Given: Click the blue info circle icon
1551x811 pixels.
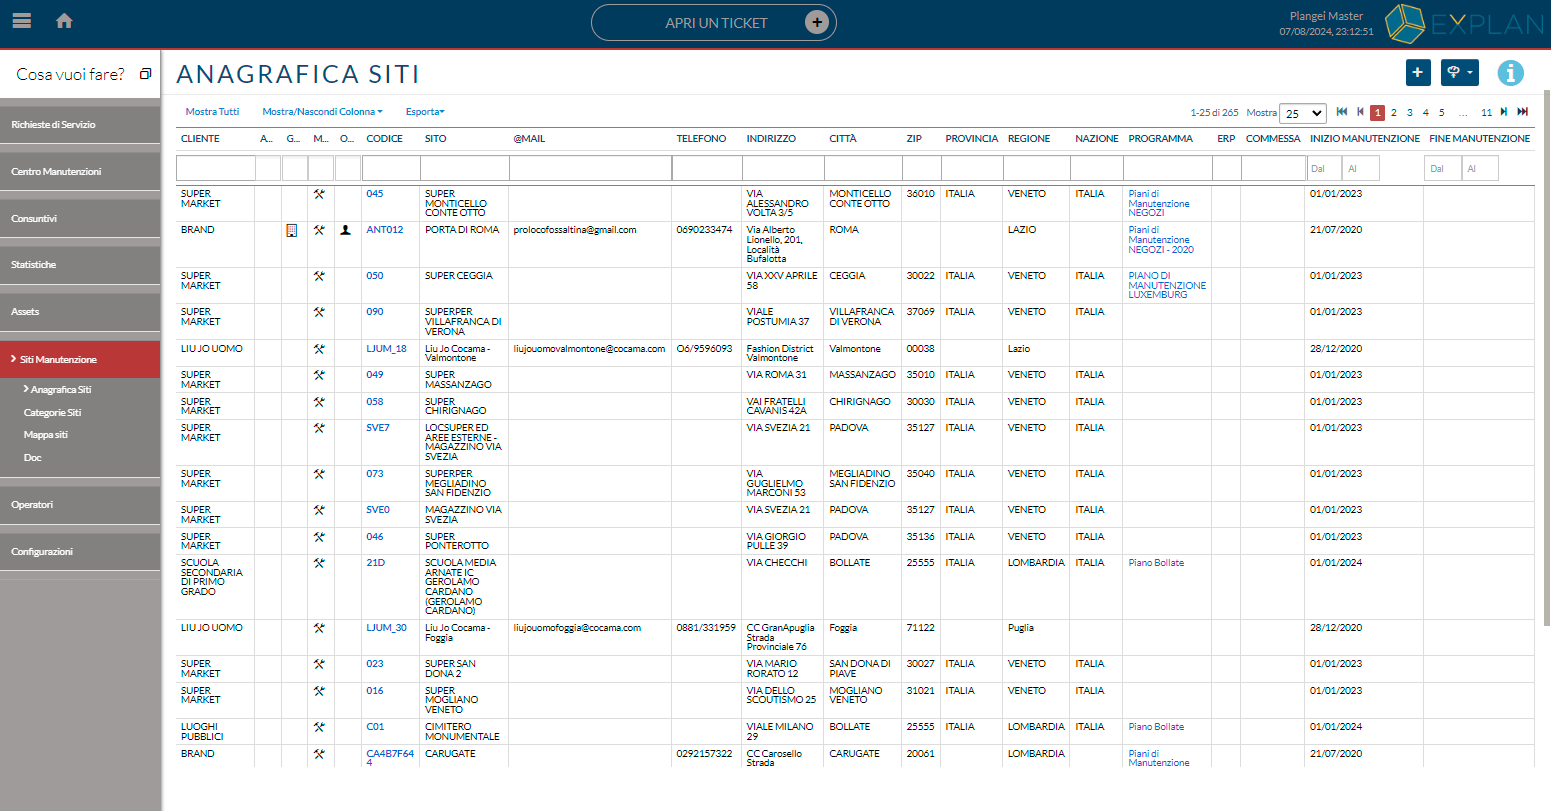Looking at the screenshot, I should (1510, 73).
